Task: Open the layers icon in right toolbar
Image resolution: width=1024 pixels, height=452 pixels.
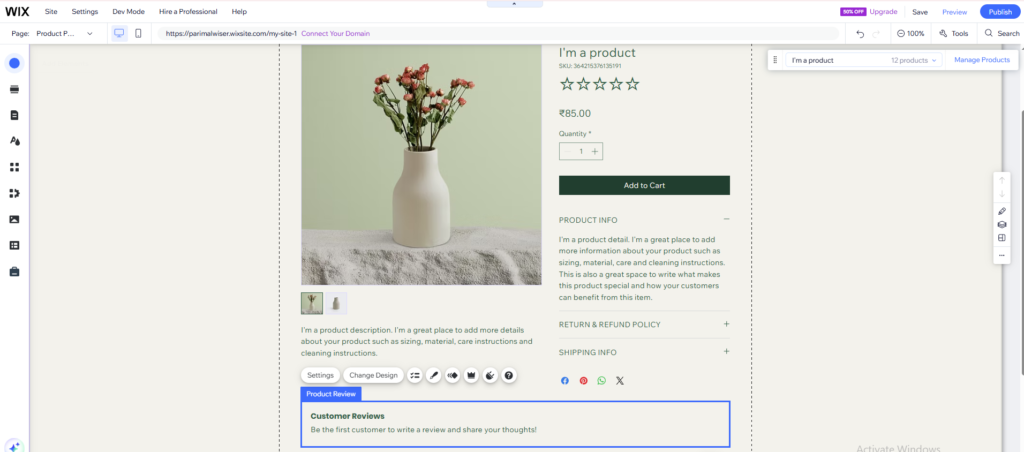Action: click(1001, 225)
